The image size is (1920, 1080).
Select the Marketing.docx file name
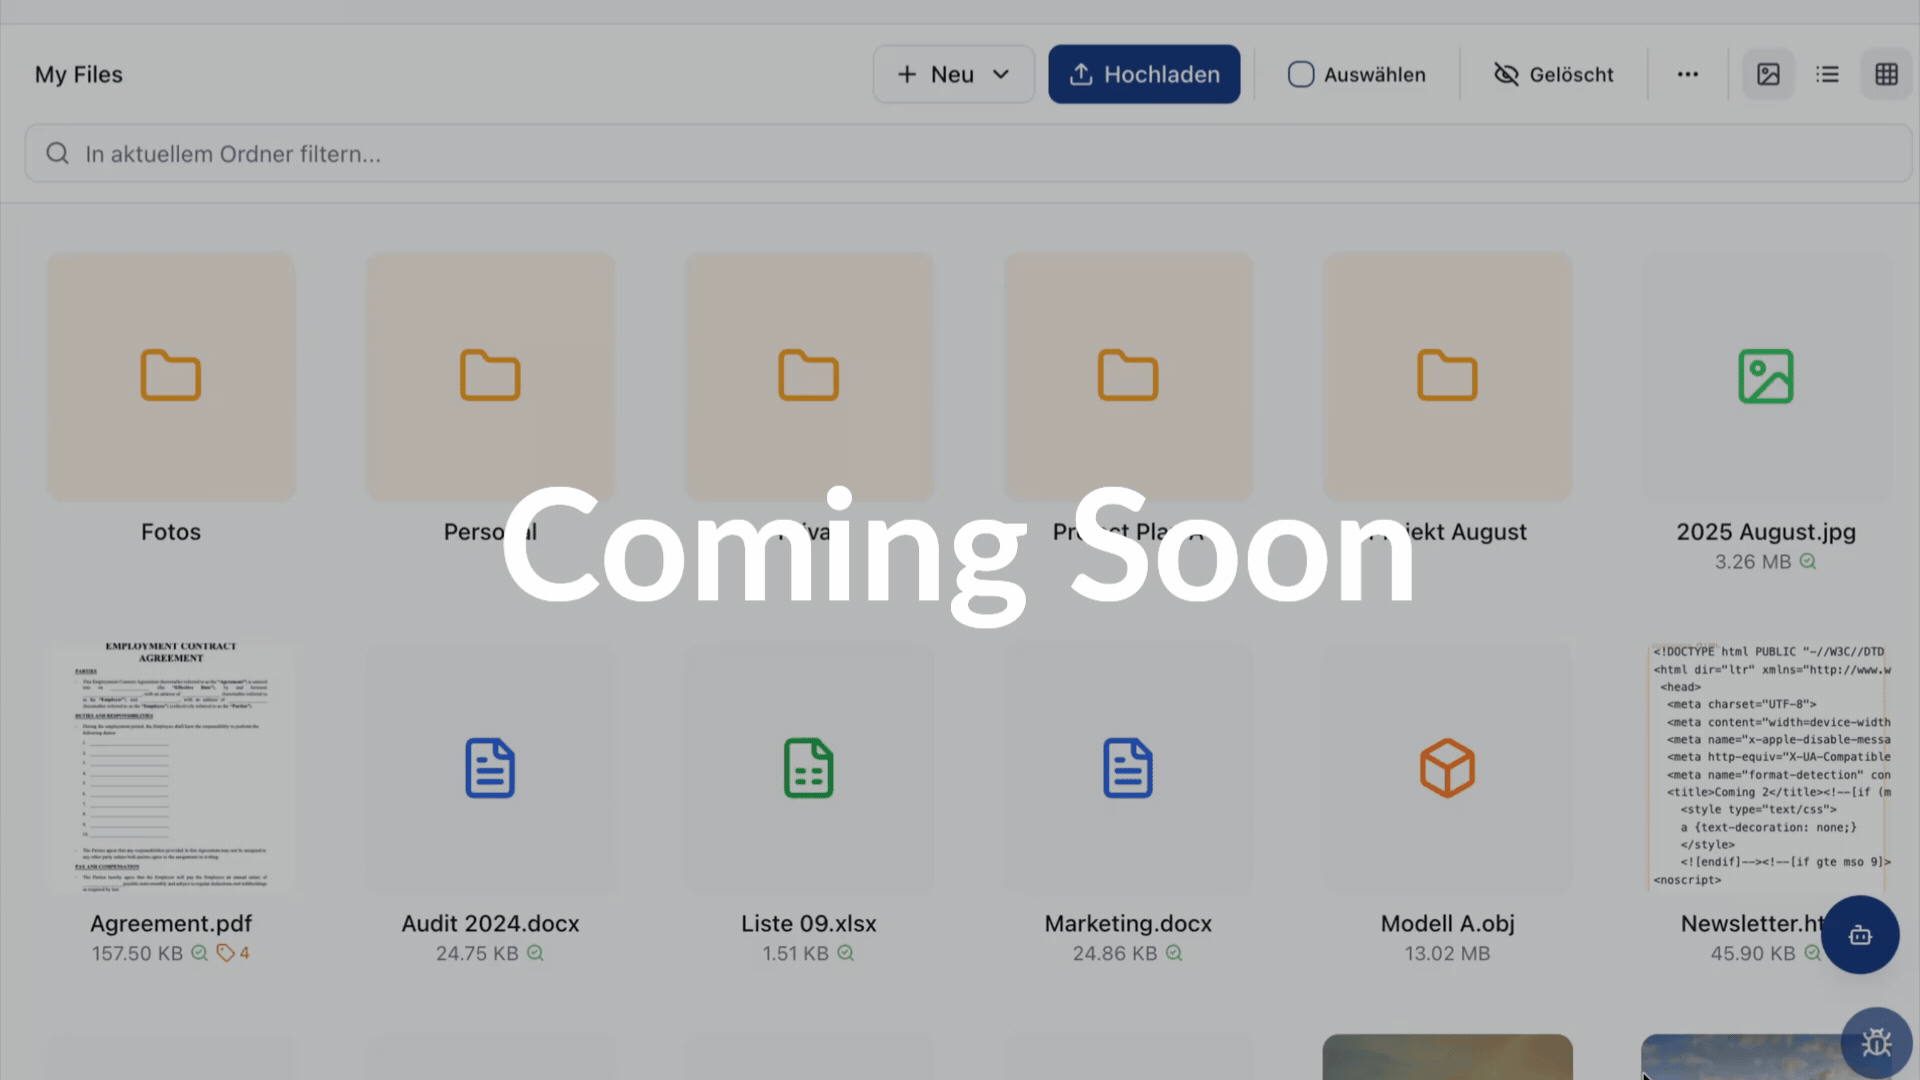1128,924
